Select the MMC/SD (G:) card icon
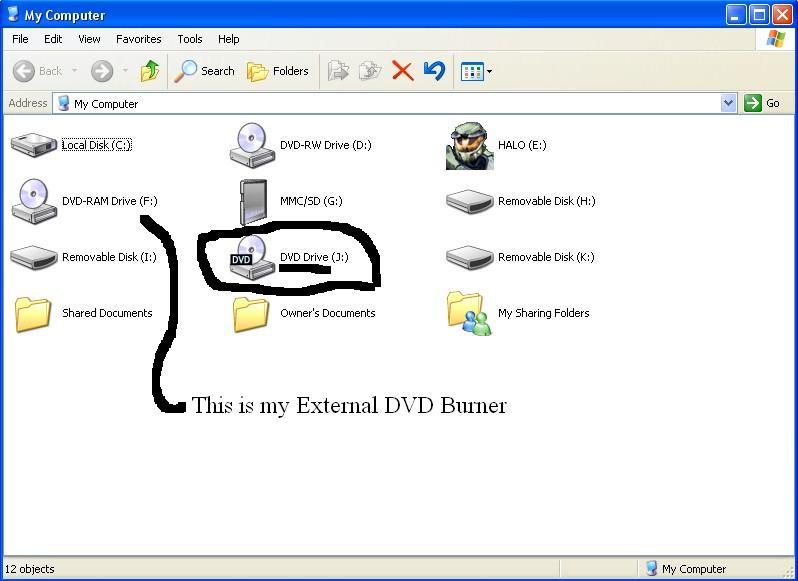 (x=253, y=202)
